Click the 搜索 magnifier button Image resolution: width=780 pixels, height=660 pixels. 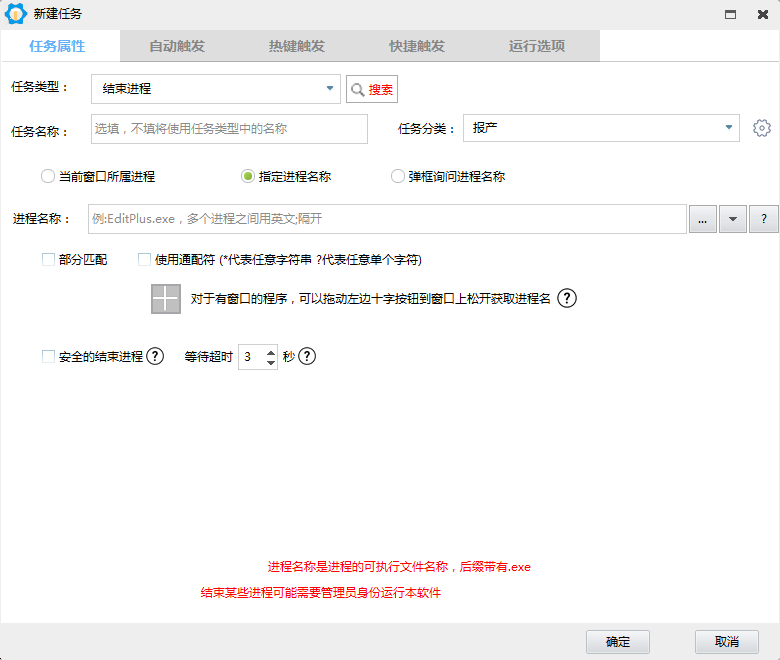pos(372,89)
